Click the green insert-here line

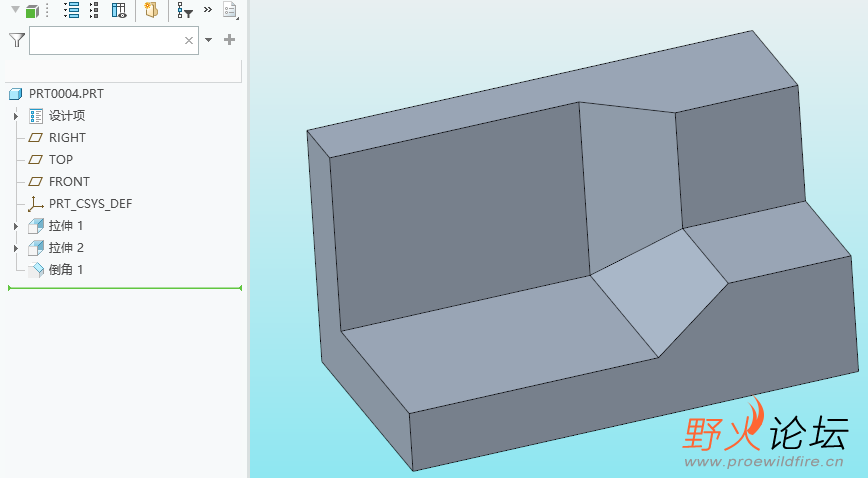click(x=125, y=288)
